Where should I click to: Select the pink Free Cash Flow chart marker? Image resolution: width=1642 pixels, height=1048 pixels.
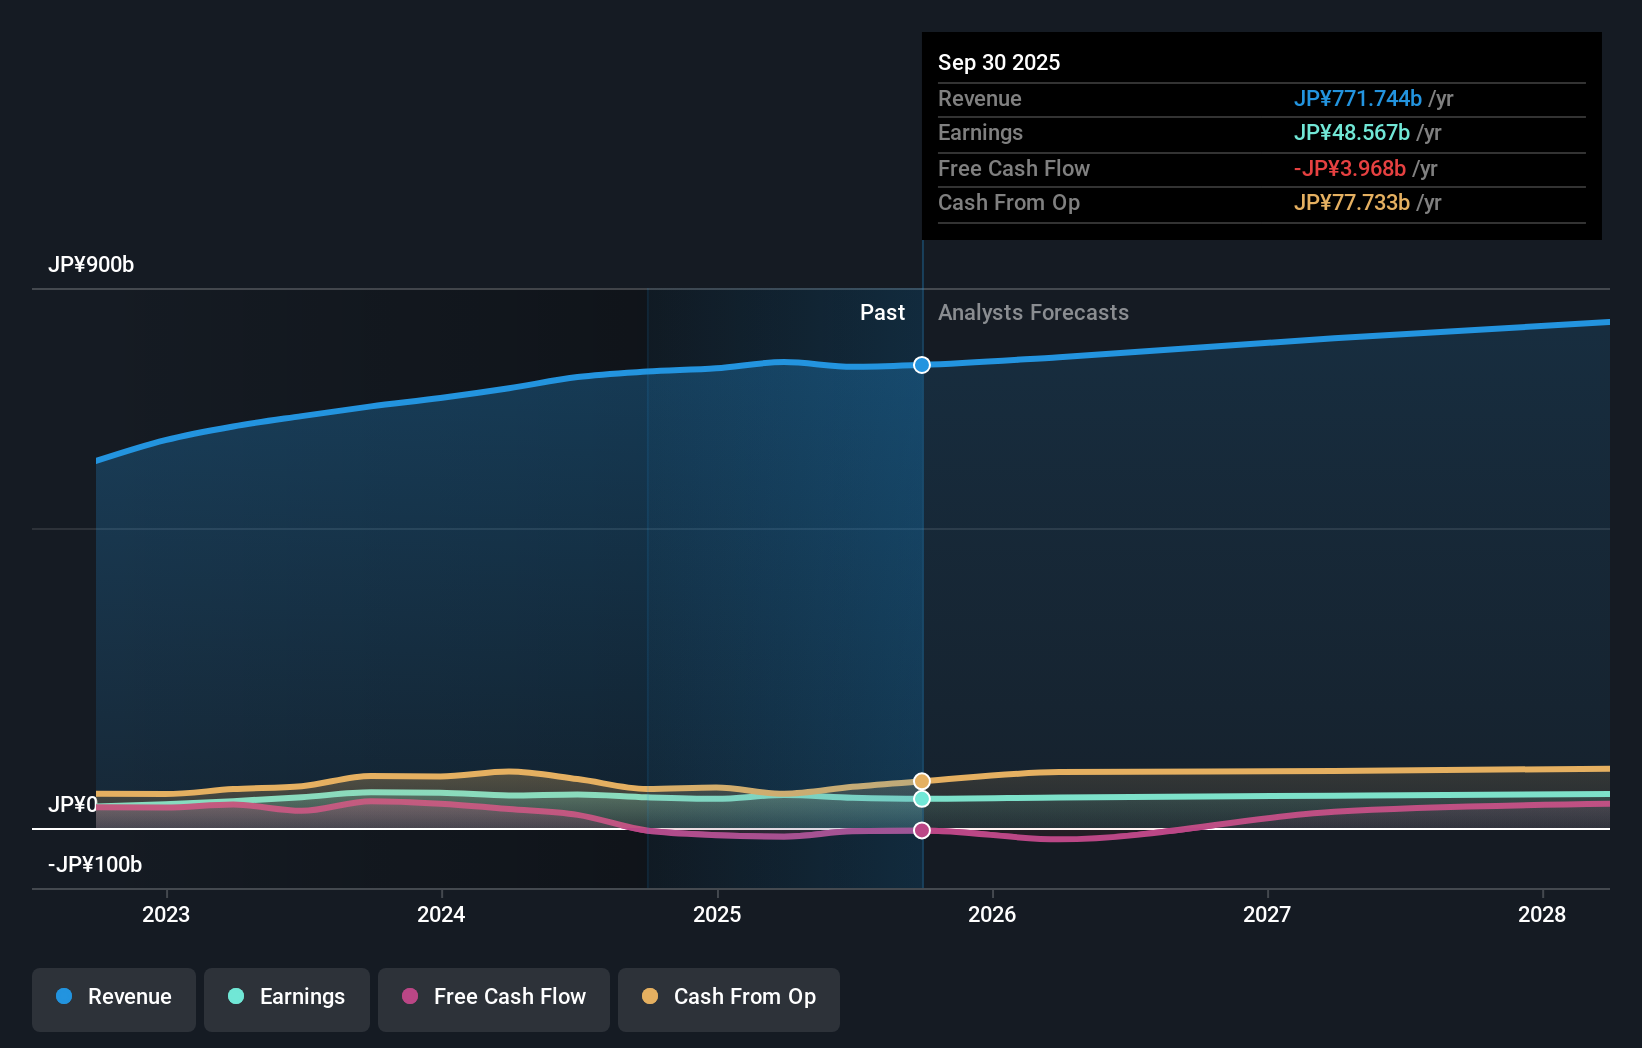tap(921, 829)
